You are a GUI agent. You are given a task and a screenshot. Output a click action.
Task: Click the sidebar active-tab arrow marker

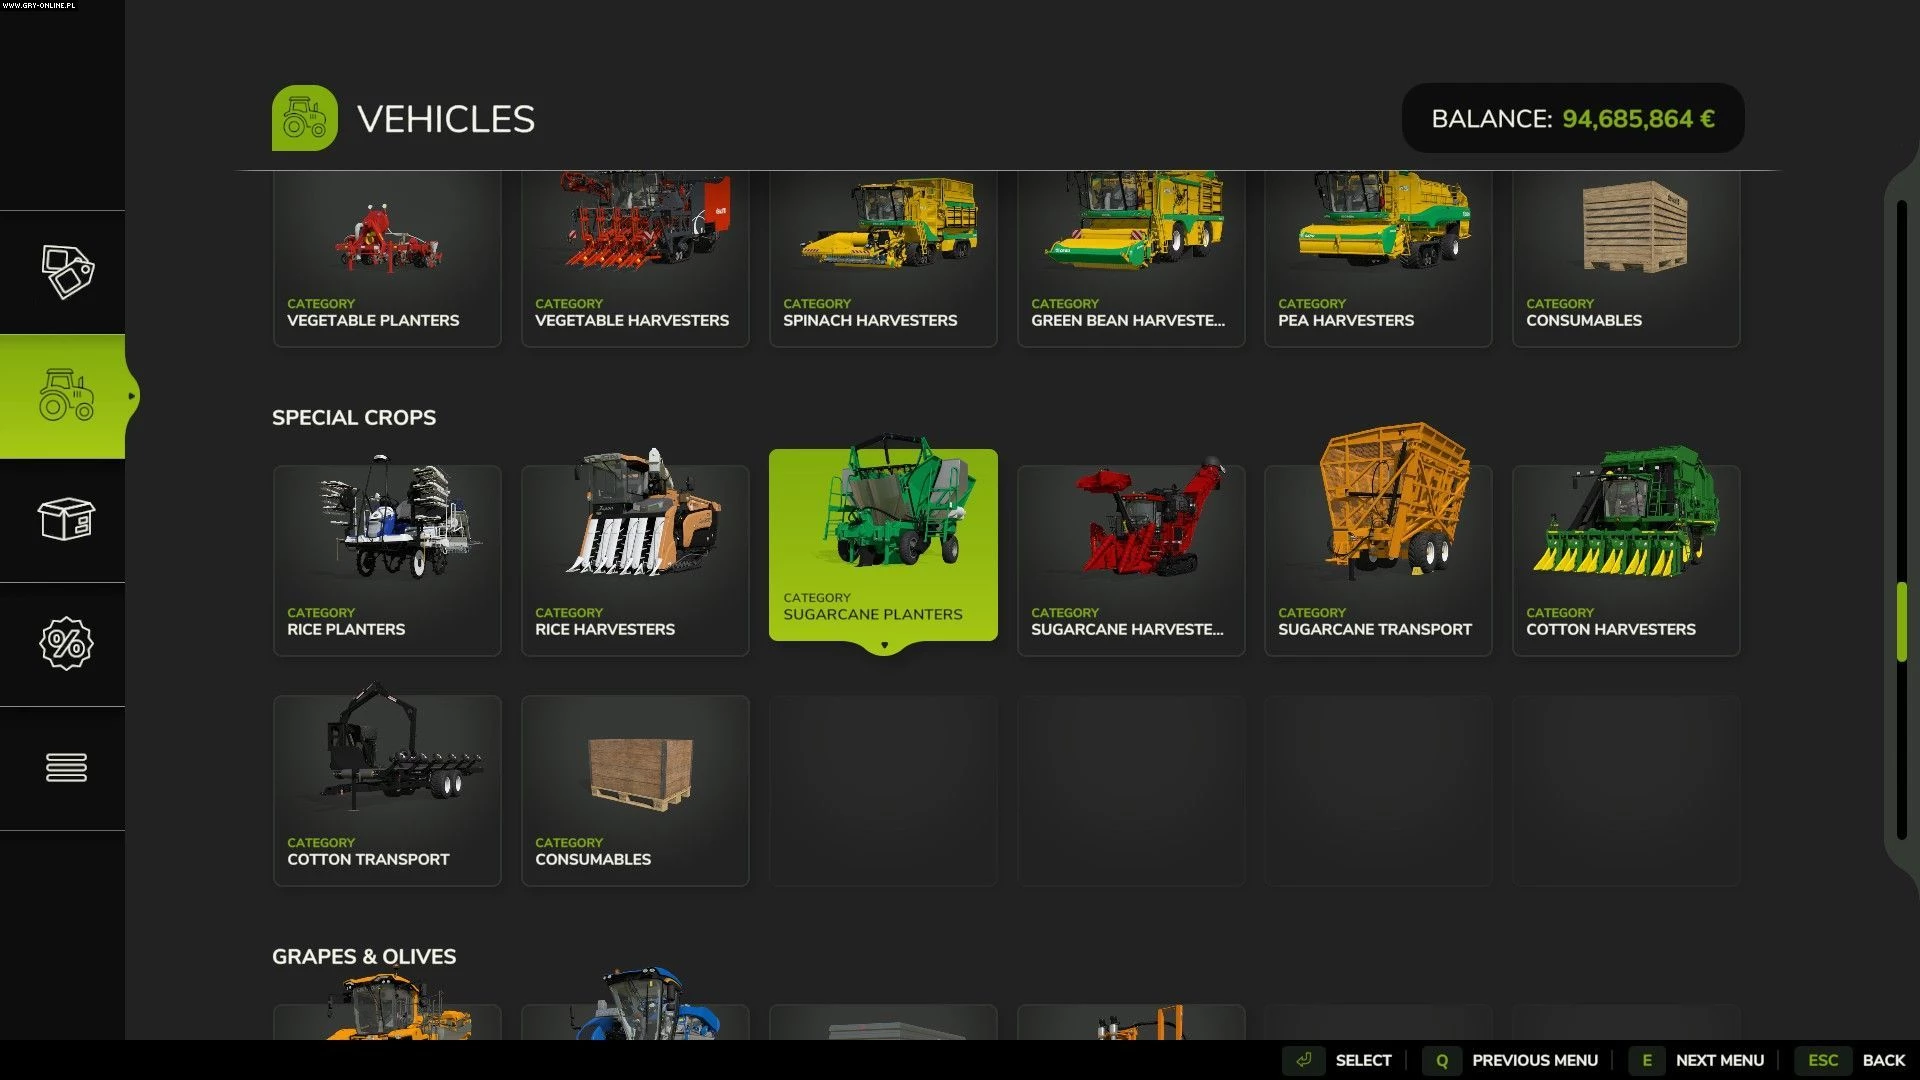(131, 396)
